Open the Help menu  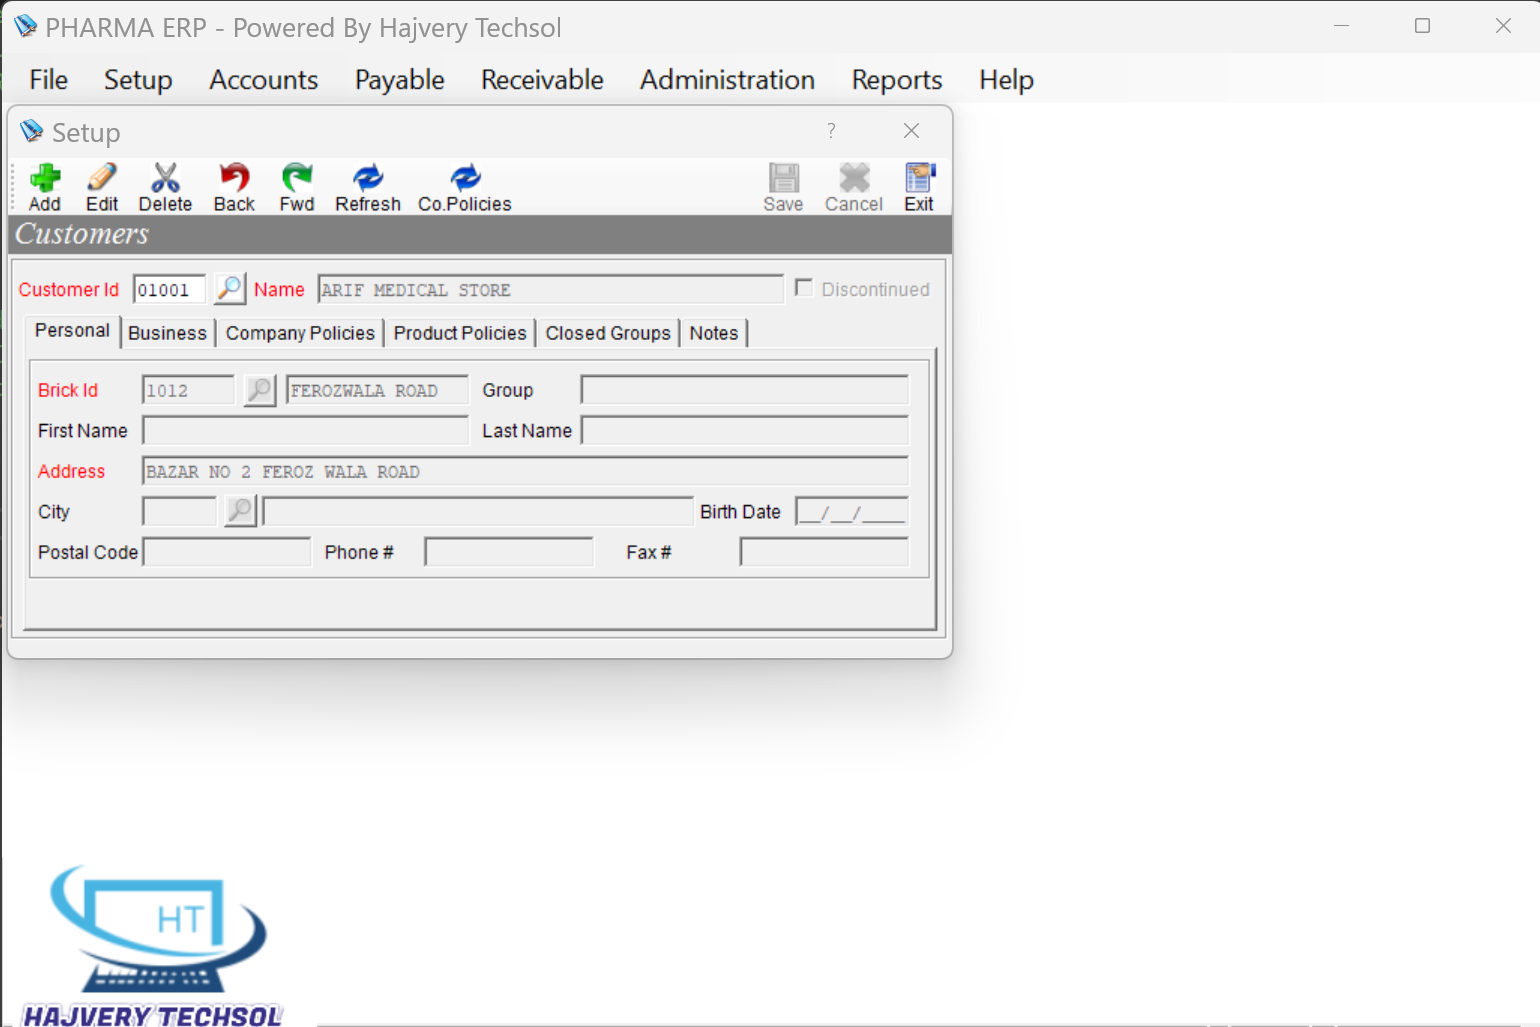tap(1006, 80)
